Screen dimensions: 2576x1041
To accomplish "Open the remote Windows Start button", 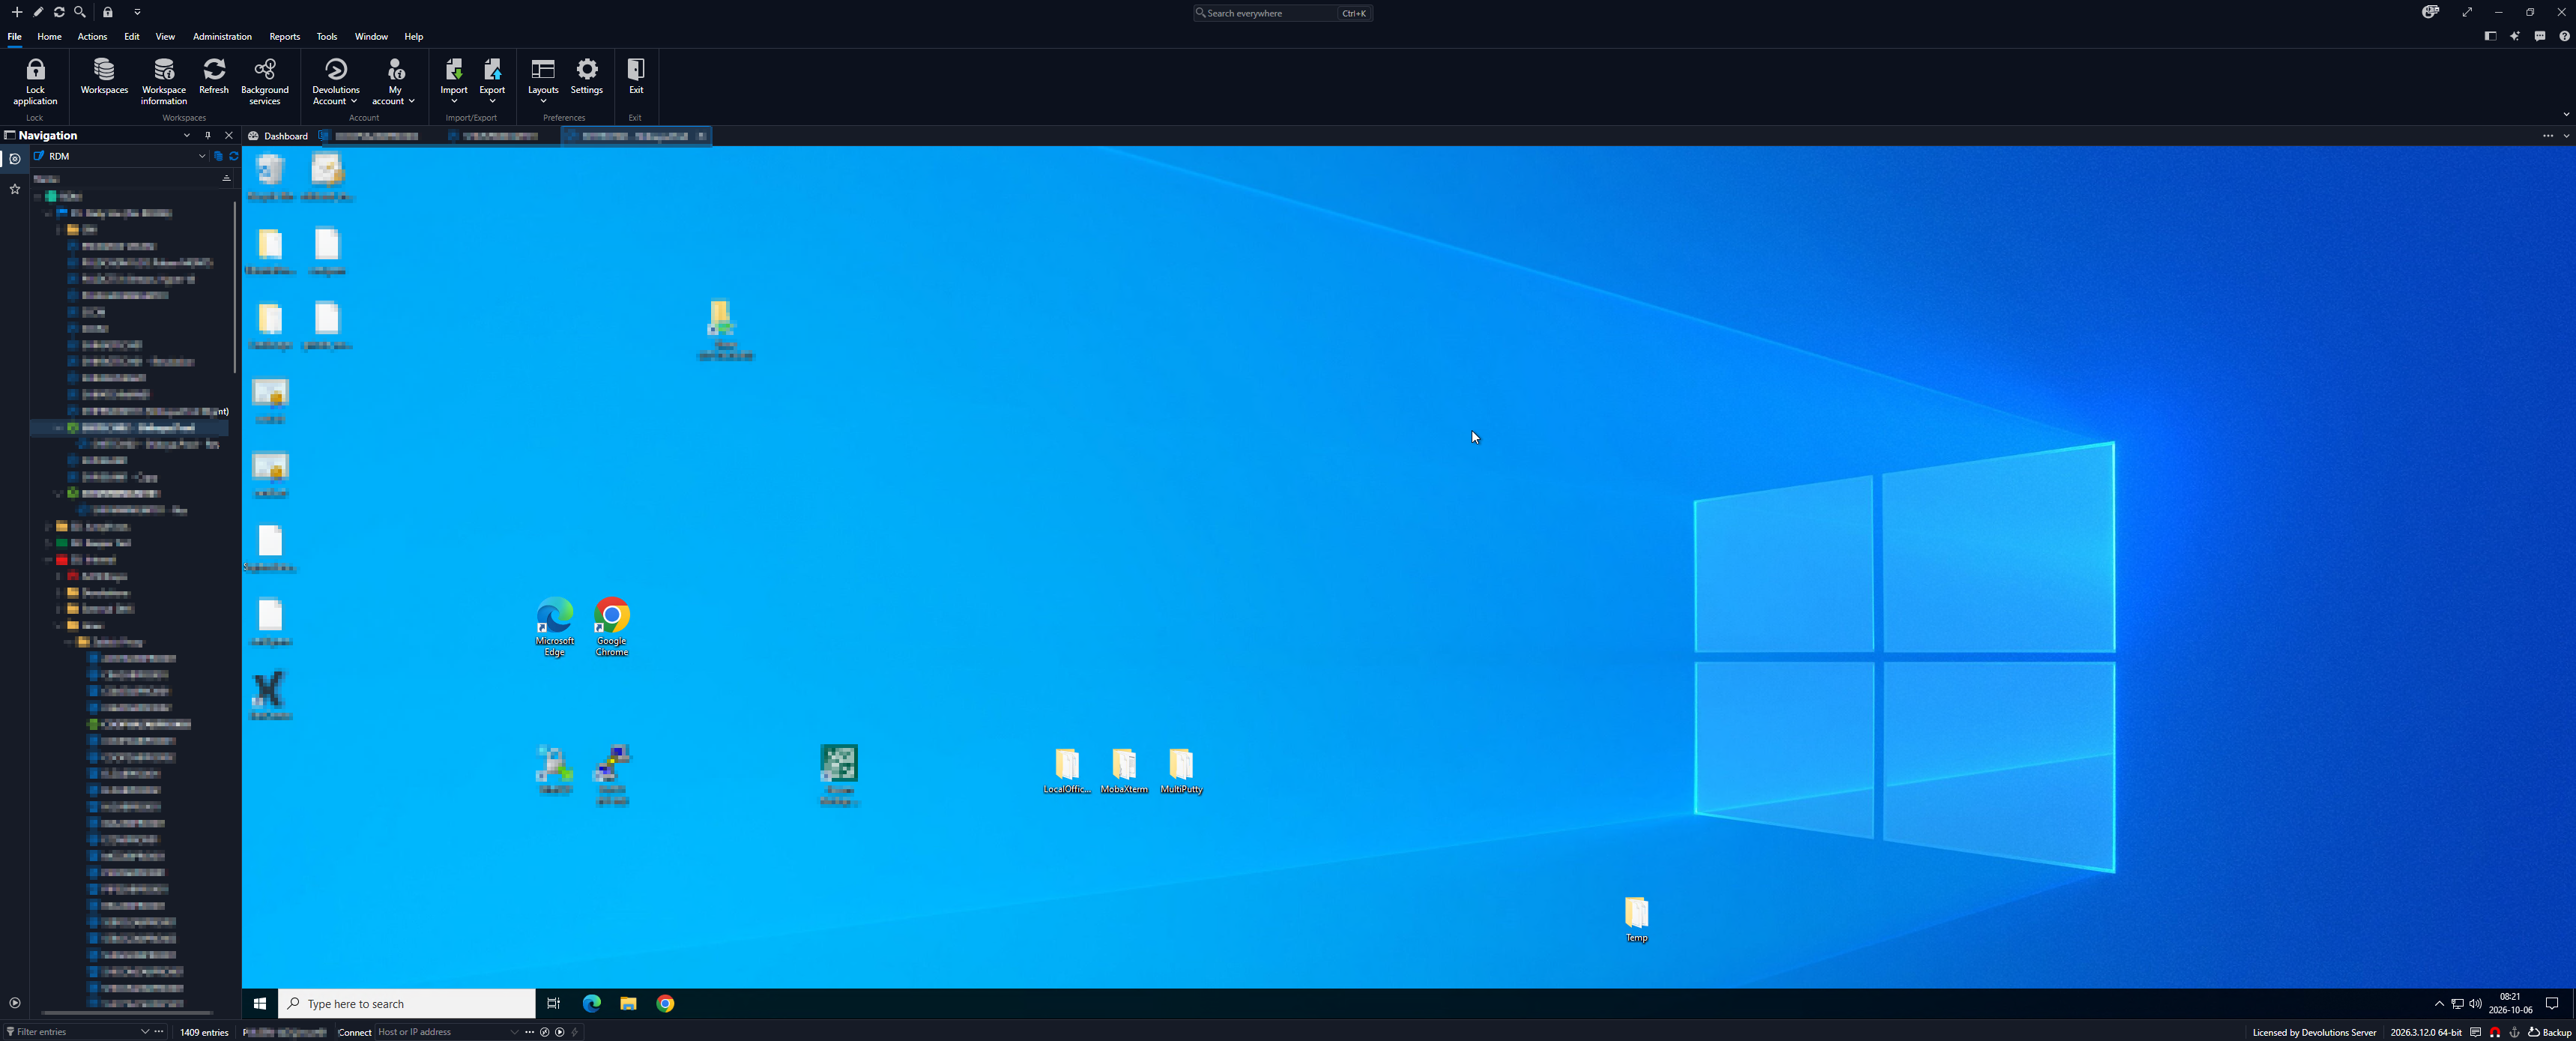I will click(x=260, y=1003).
